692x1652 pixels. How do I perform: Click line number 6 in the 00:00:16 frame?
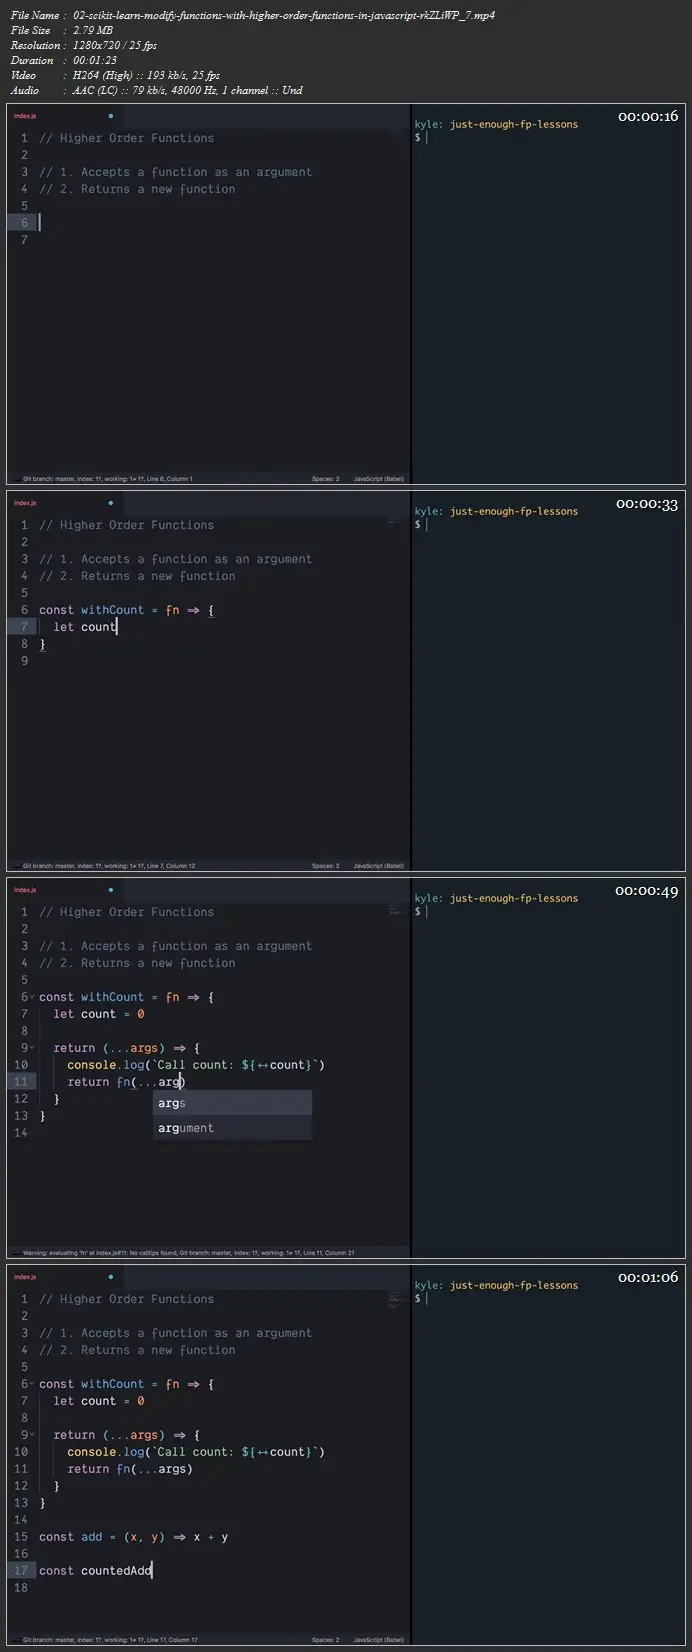[x=24, y=222]
